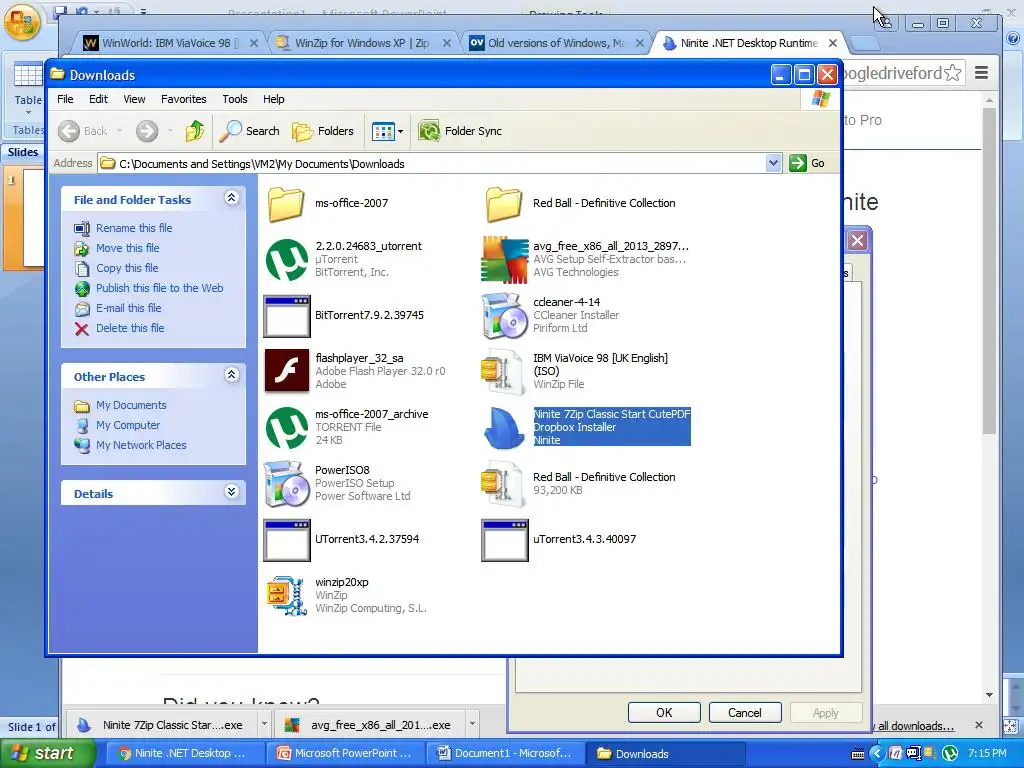Open avg_free download item dropdown arrow
1024x768 pixels.
coord(472,724)
